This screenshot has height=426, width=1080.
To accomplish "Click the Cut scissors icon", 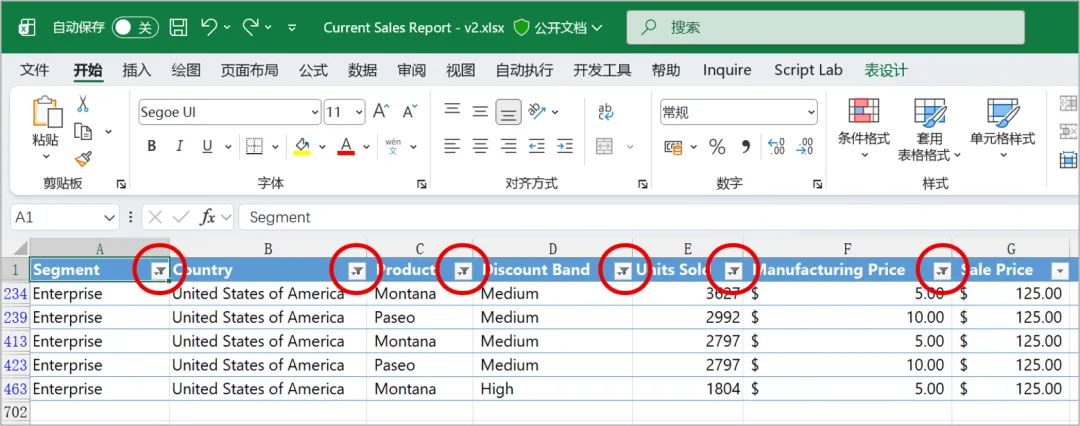I will 83,104.
